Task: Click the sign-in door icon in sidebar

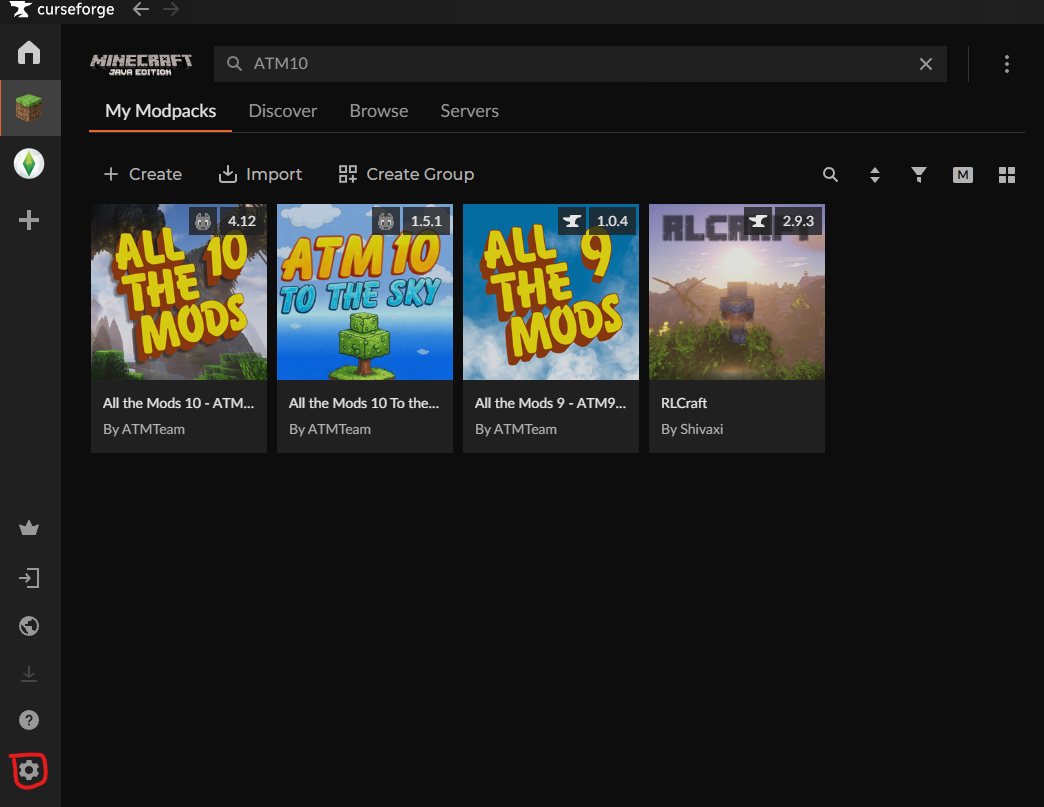Action: tap(29, 578)
